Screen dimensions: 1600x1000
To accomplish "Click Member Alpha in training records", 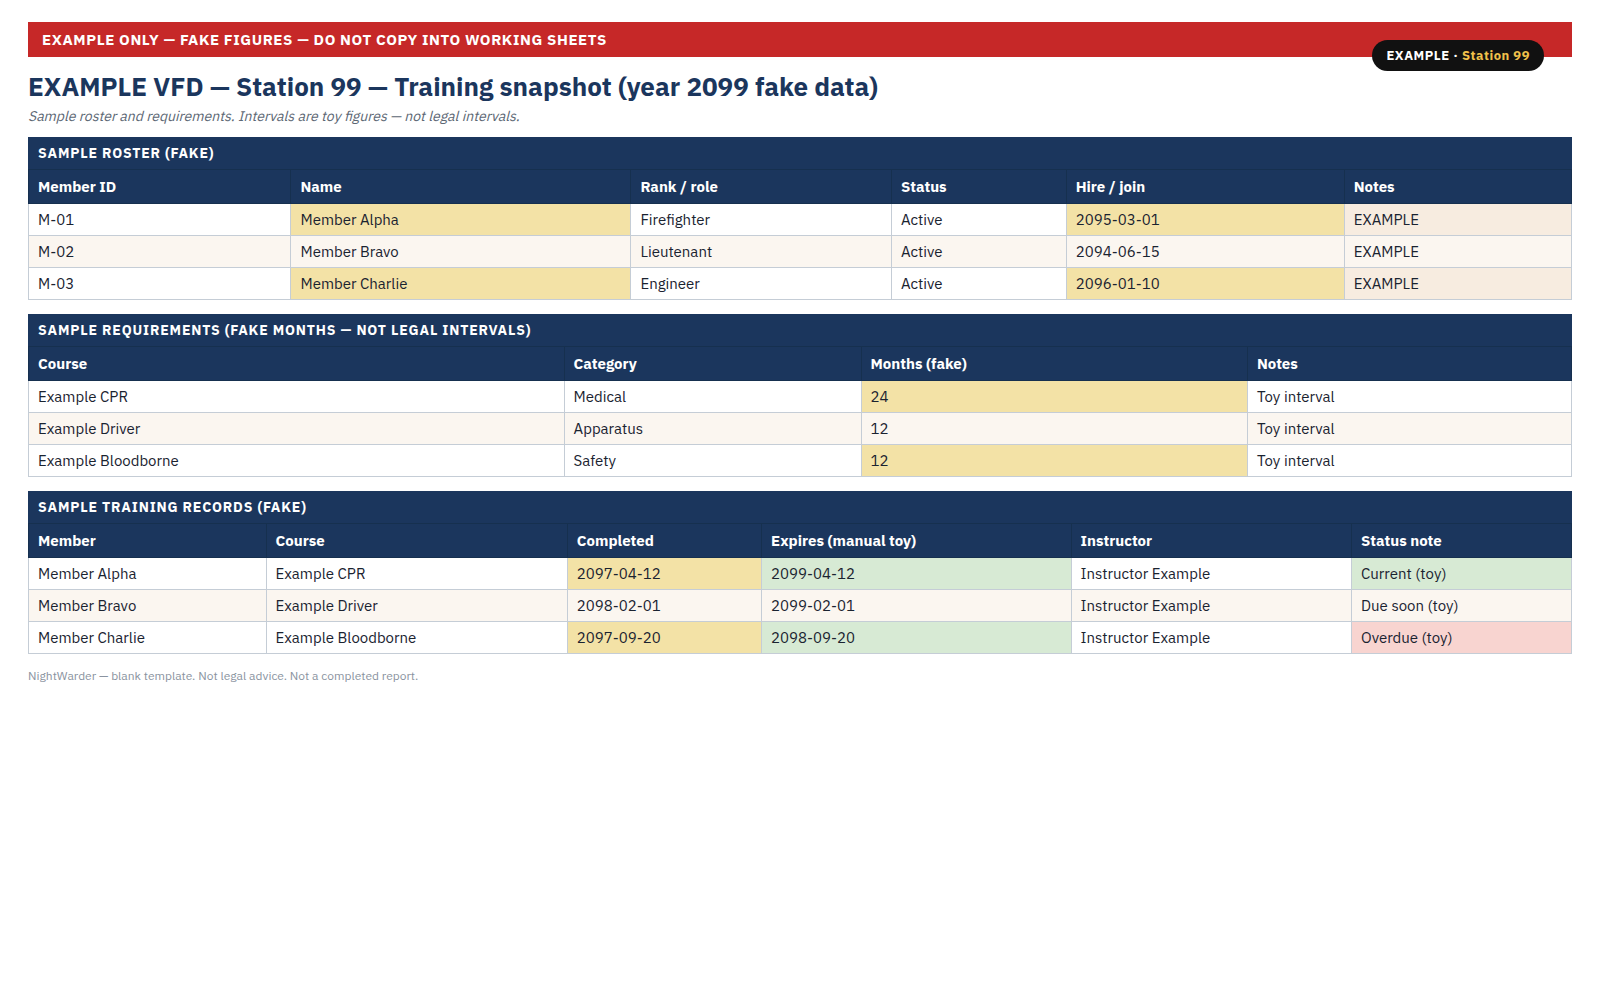I will click(147, 574).
